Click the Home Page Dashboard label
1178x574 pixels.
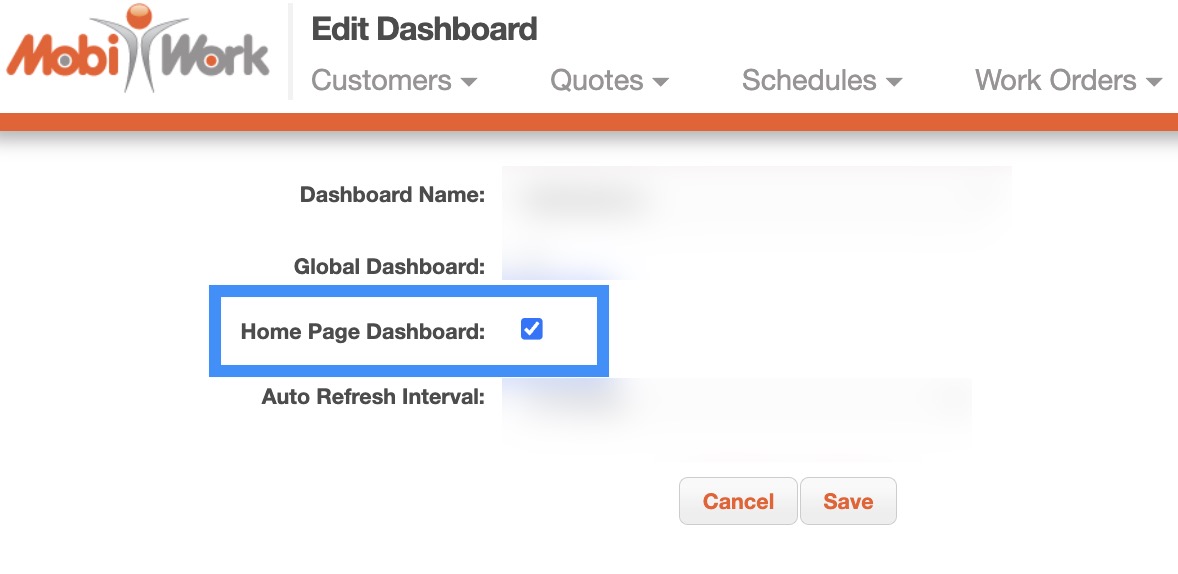362,331
